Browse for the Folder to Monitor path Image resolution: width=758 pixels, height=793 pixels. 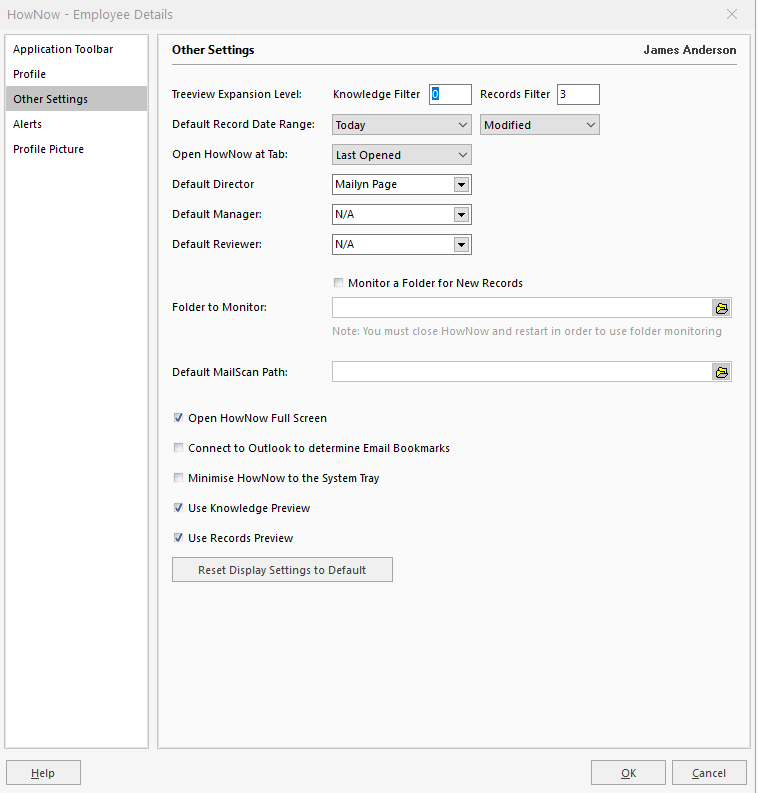pos(722,308)
